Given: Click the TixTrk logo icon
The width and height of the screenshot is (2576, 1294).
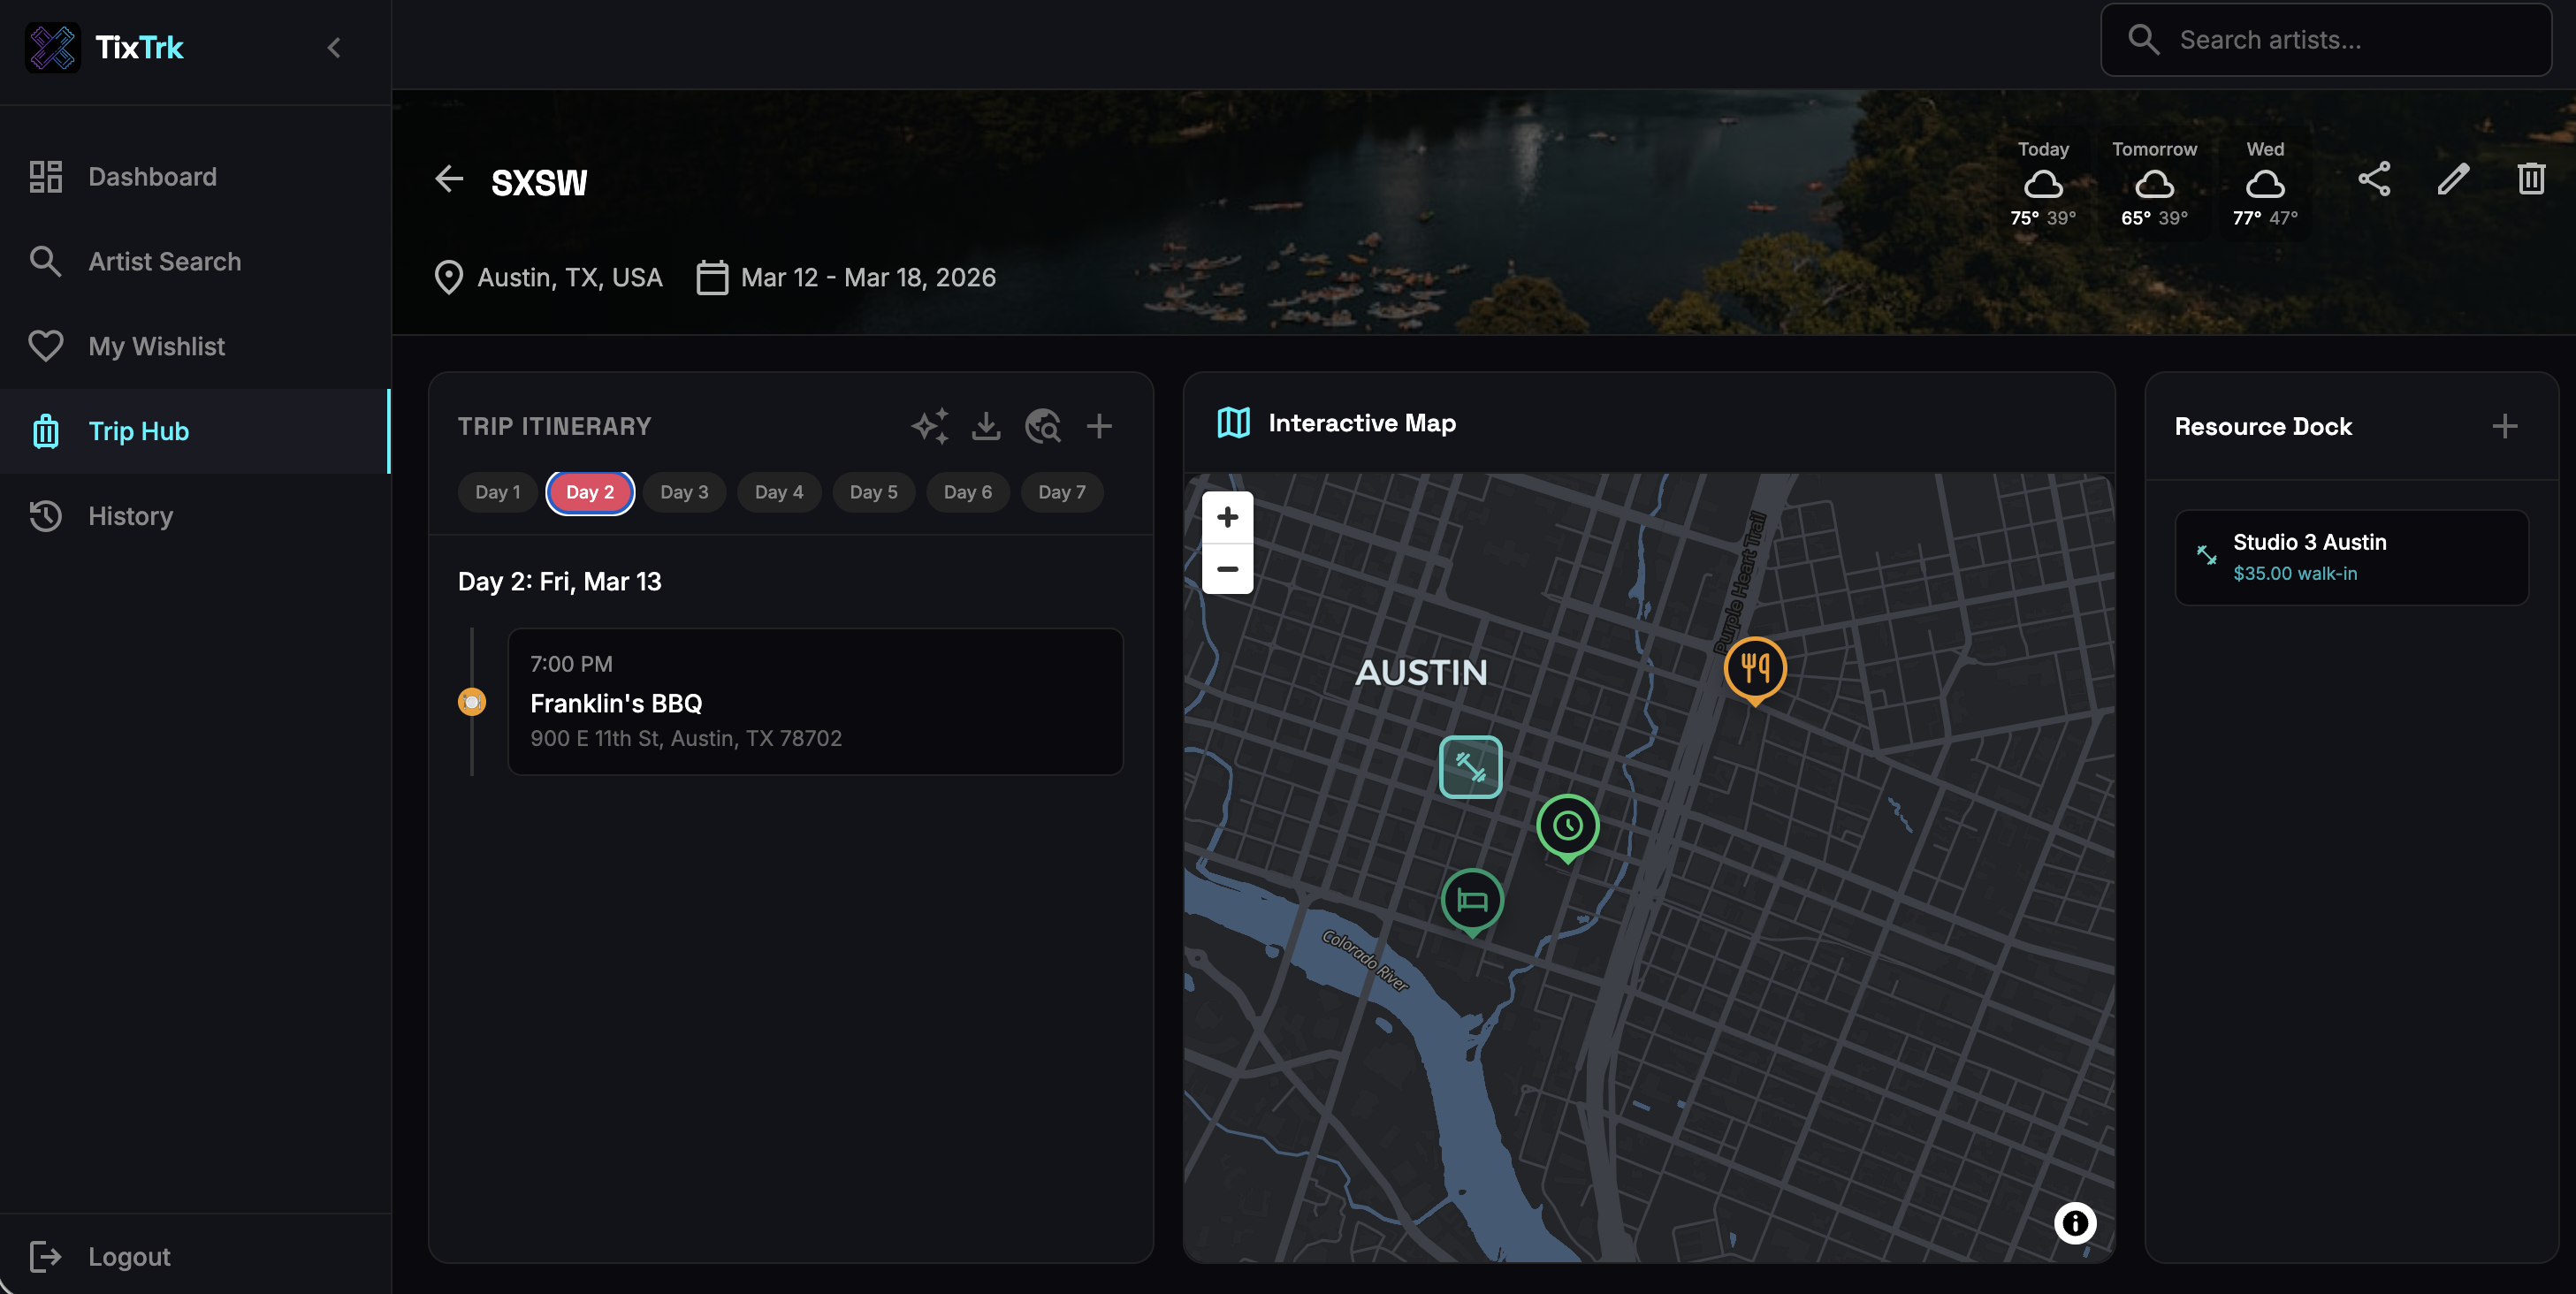Looking at the screenshot, I should [x=52, y=47].
